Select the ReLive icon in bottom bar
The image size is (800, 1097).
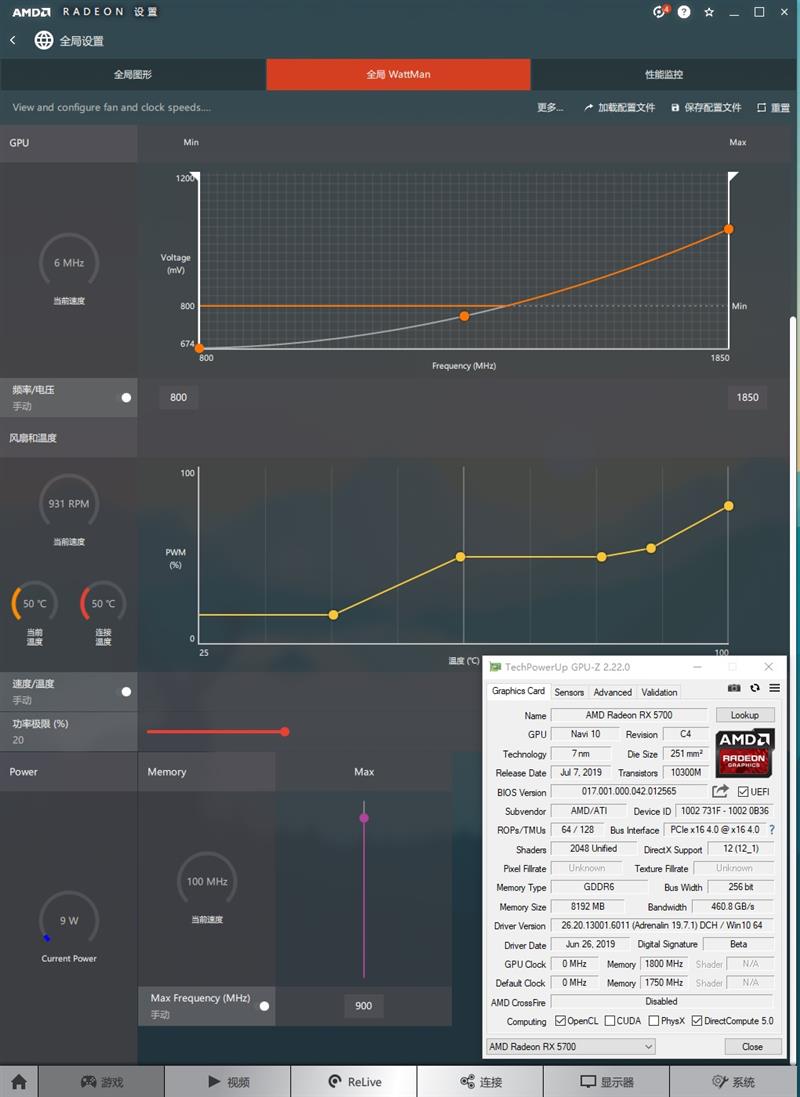click(354, 1081)
